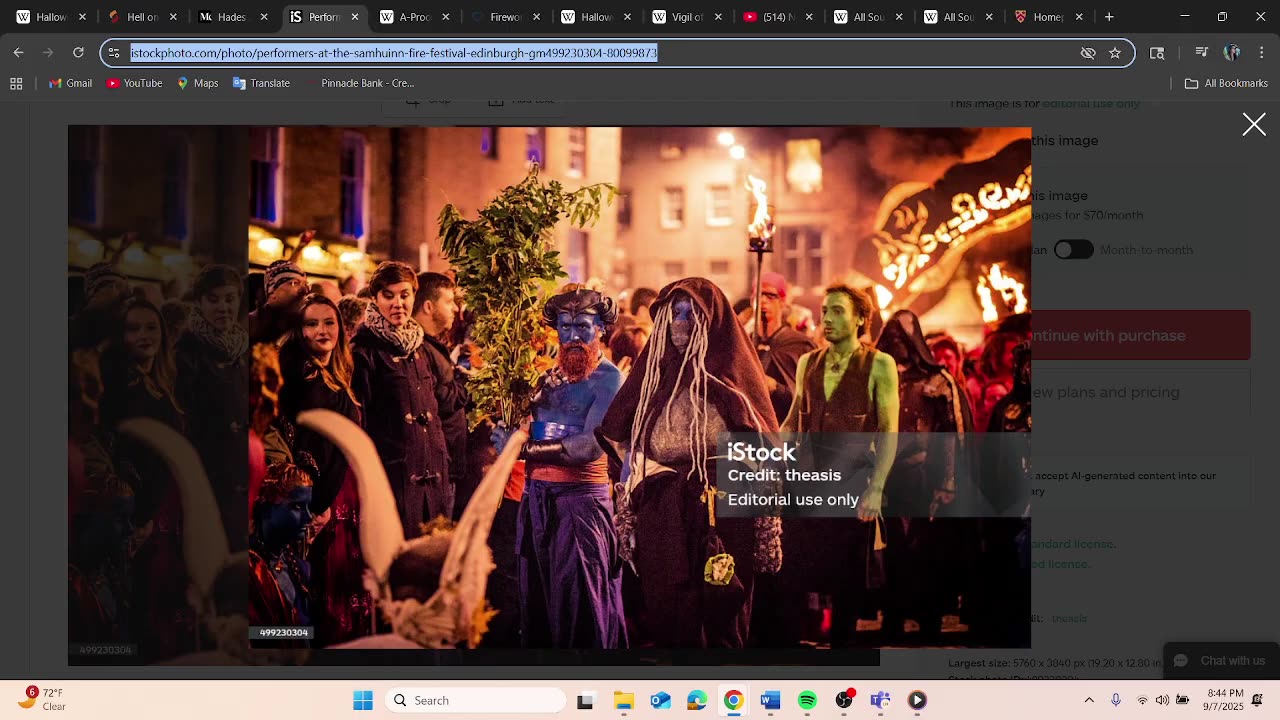Click the taskbar Search box
The width and height of the screenshot is (1280, 720).
[475, 700]
